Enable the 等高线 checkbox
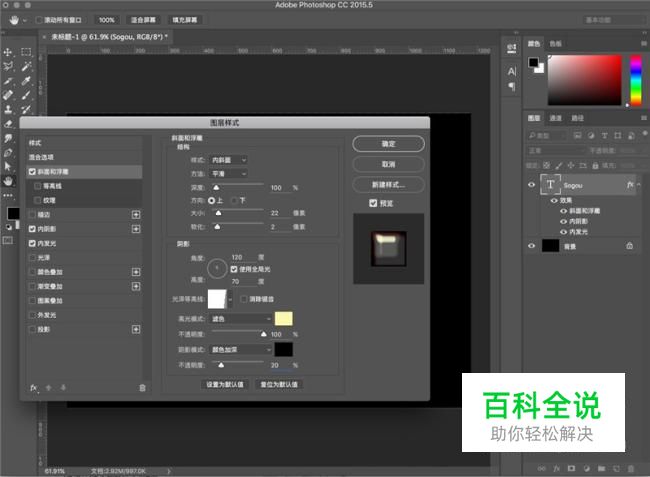The height and width of the screenshot is (477, 650). tap(38, 186)
